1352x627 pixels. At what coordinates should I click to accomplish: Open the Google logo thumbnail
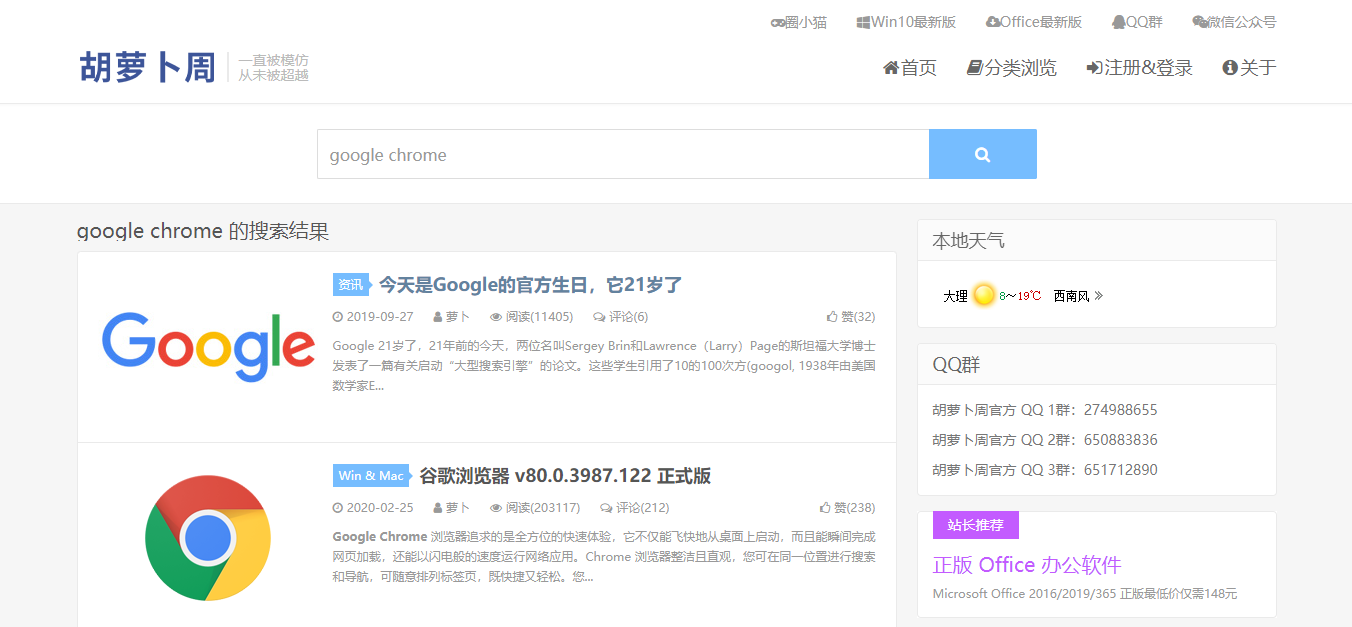(208, 346)
